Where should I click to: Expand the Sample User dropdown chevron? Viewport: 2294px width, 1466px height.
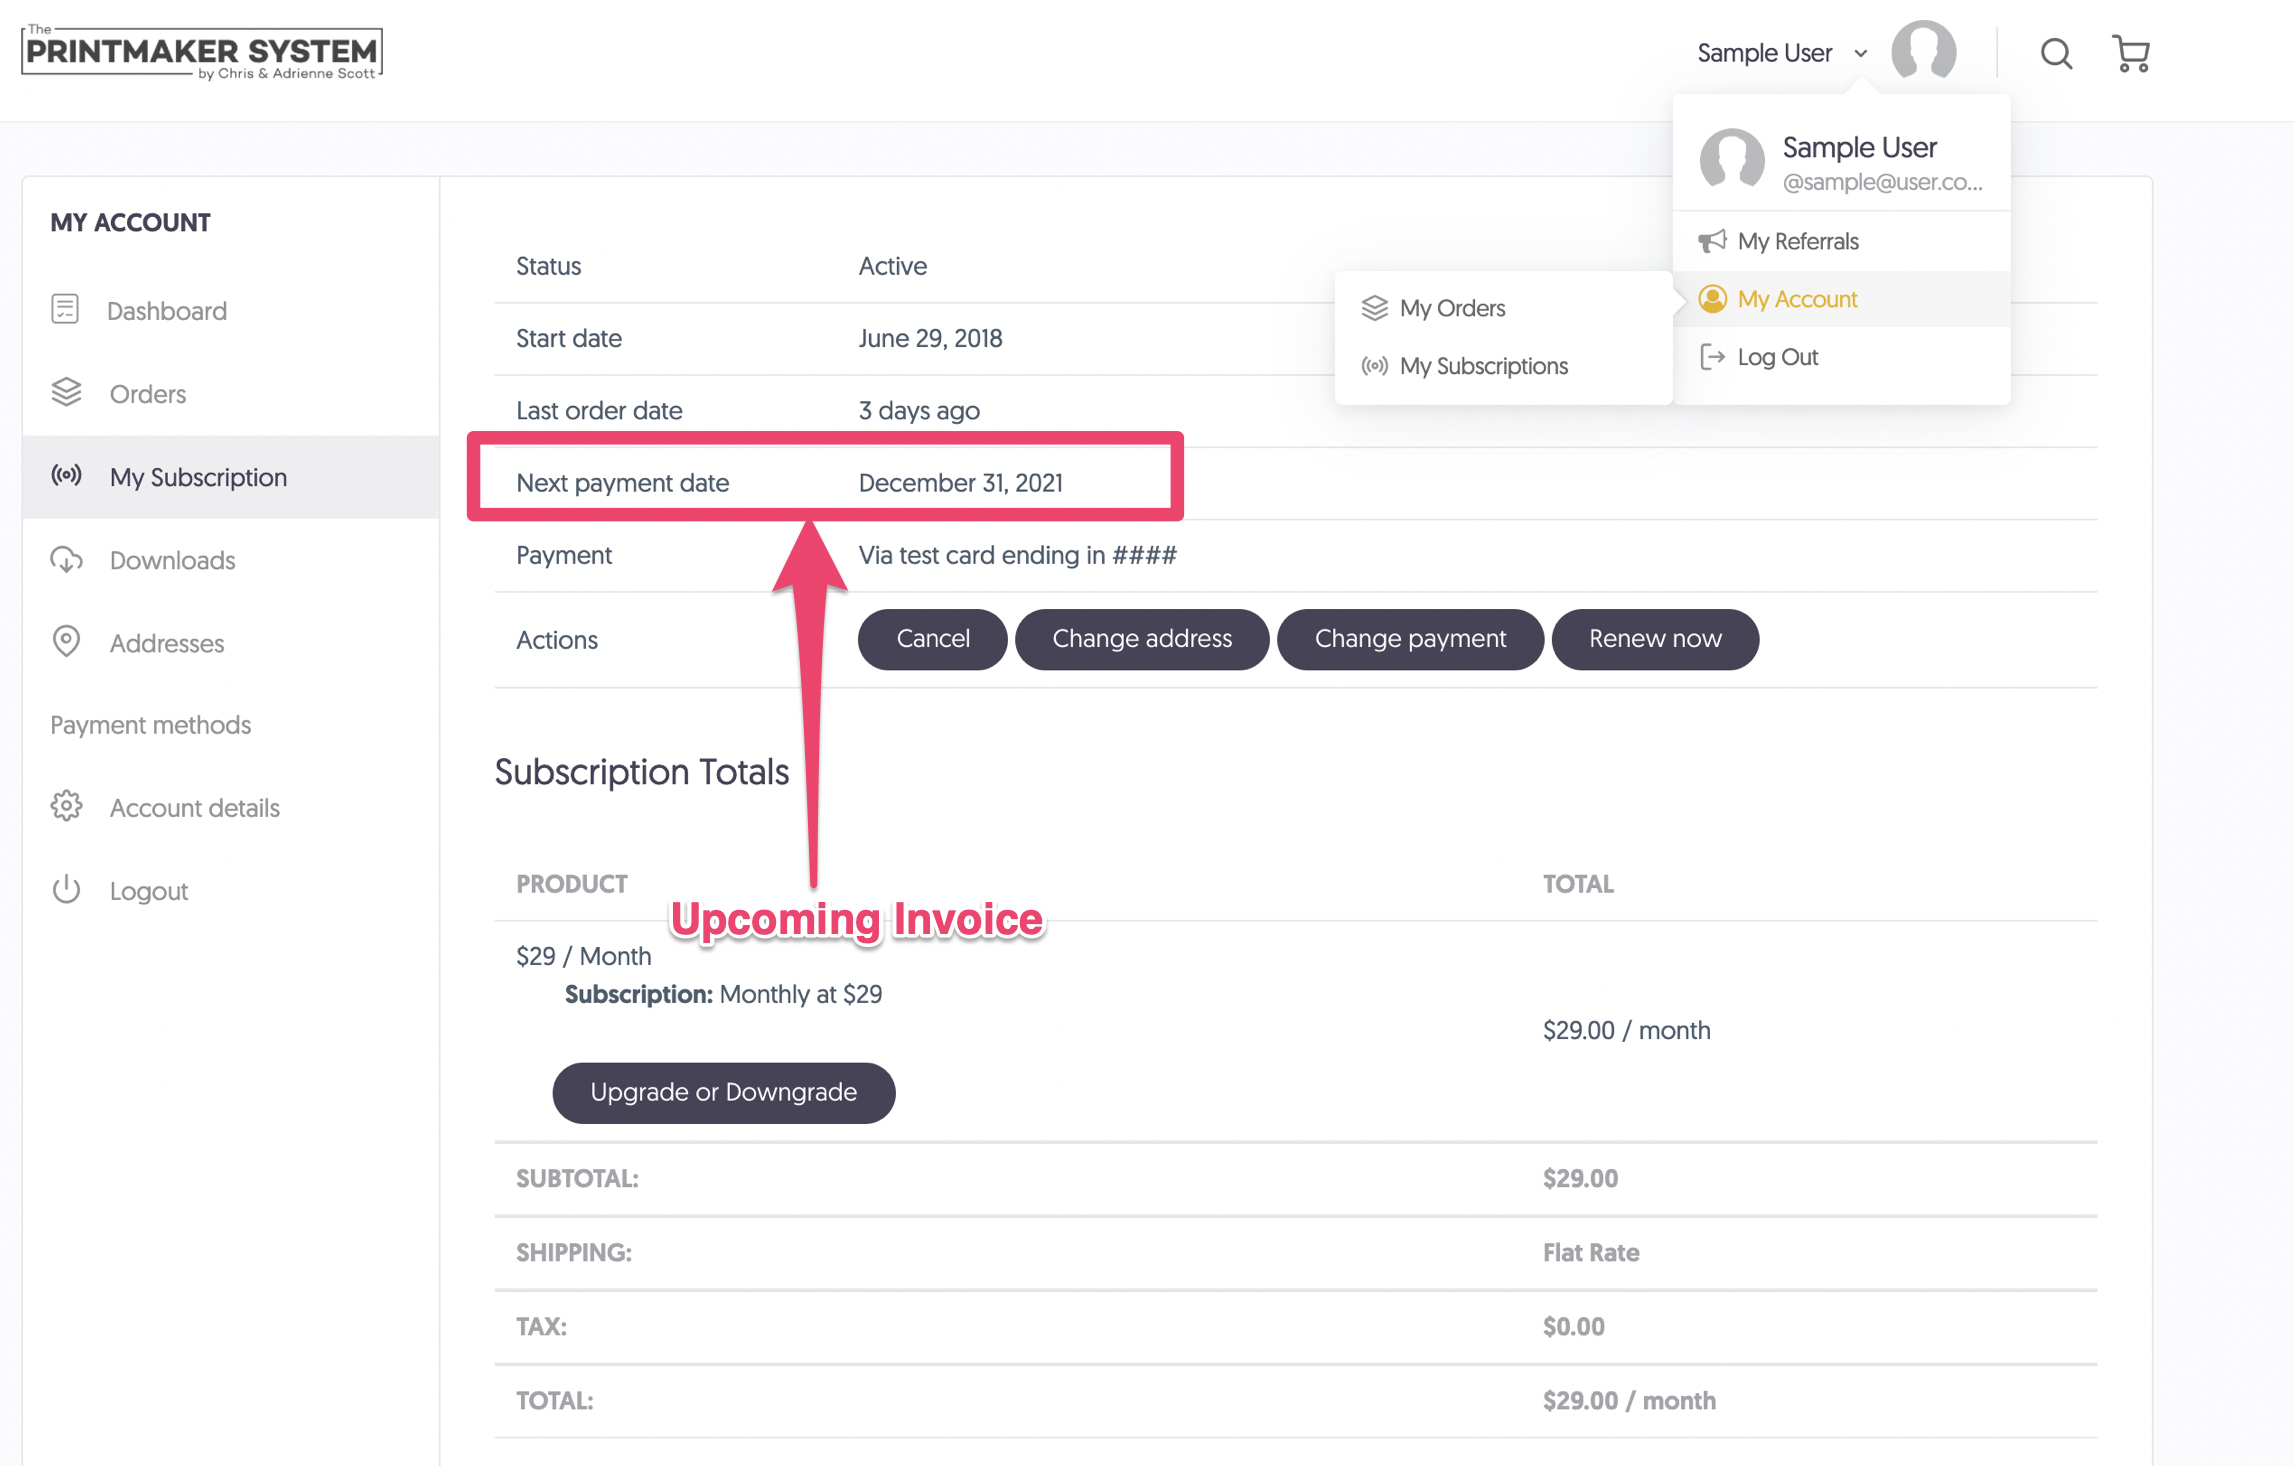(1860, 53)
